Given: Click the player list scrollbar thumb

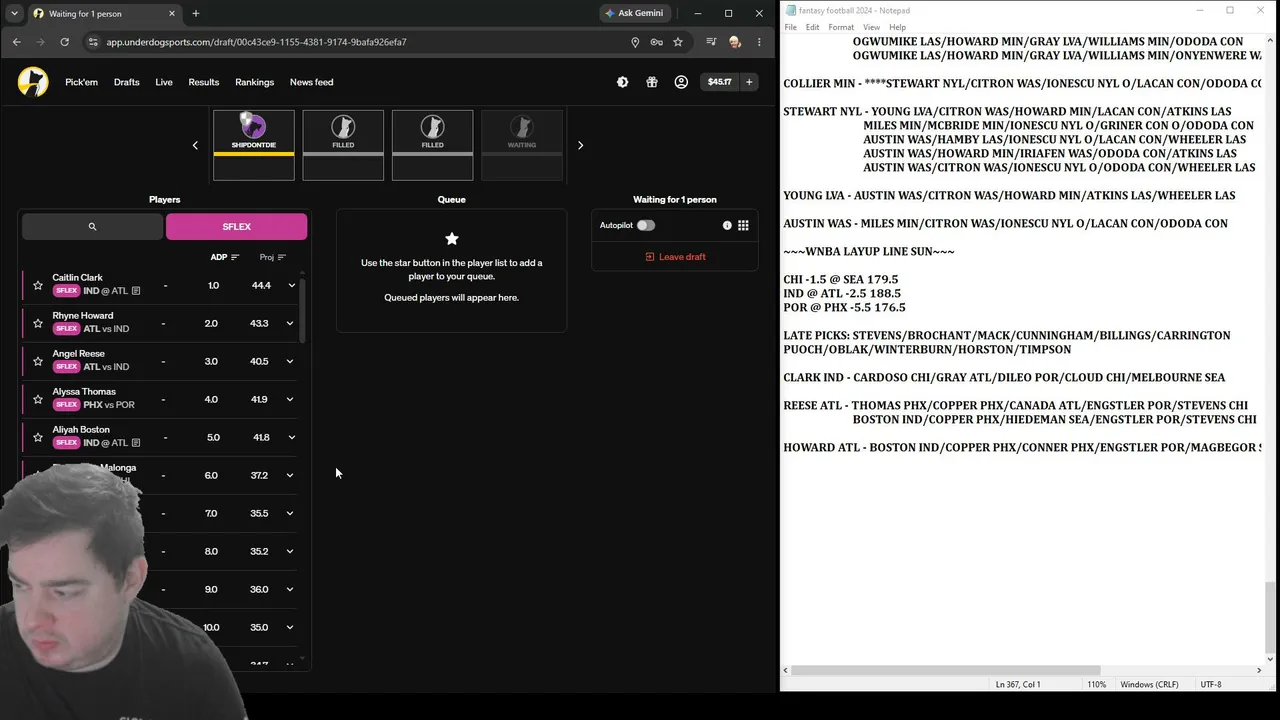Looking at the screenshot, I should click(x=303, y=310).
